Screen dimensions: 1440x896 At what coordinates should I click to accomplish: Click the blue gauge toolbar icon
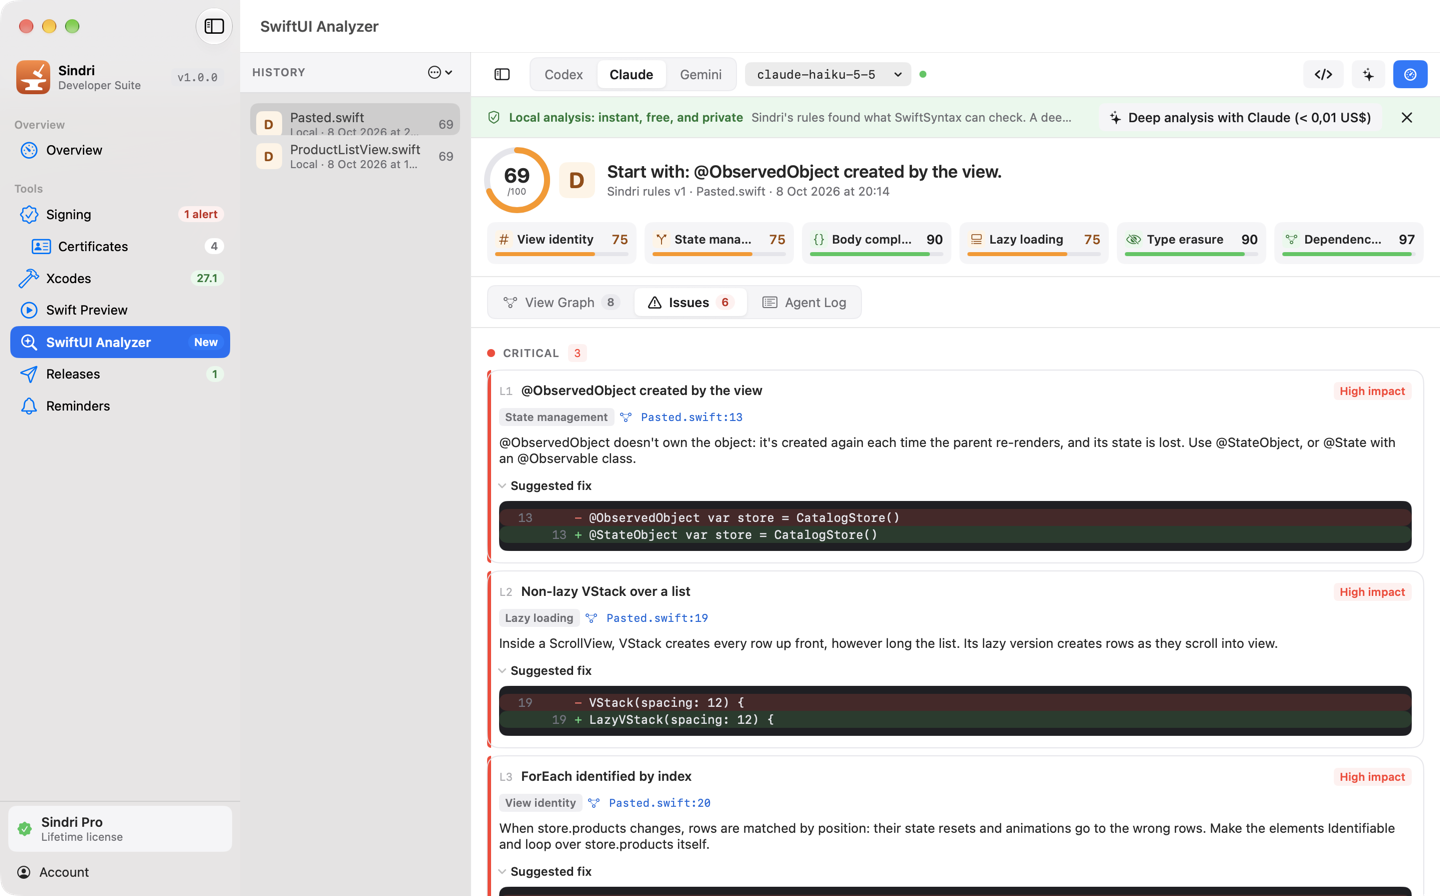tap(1410, 74)
